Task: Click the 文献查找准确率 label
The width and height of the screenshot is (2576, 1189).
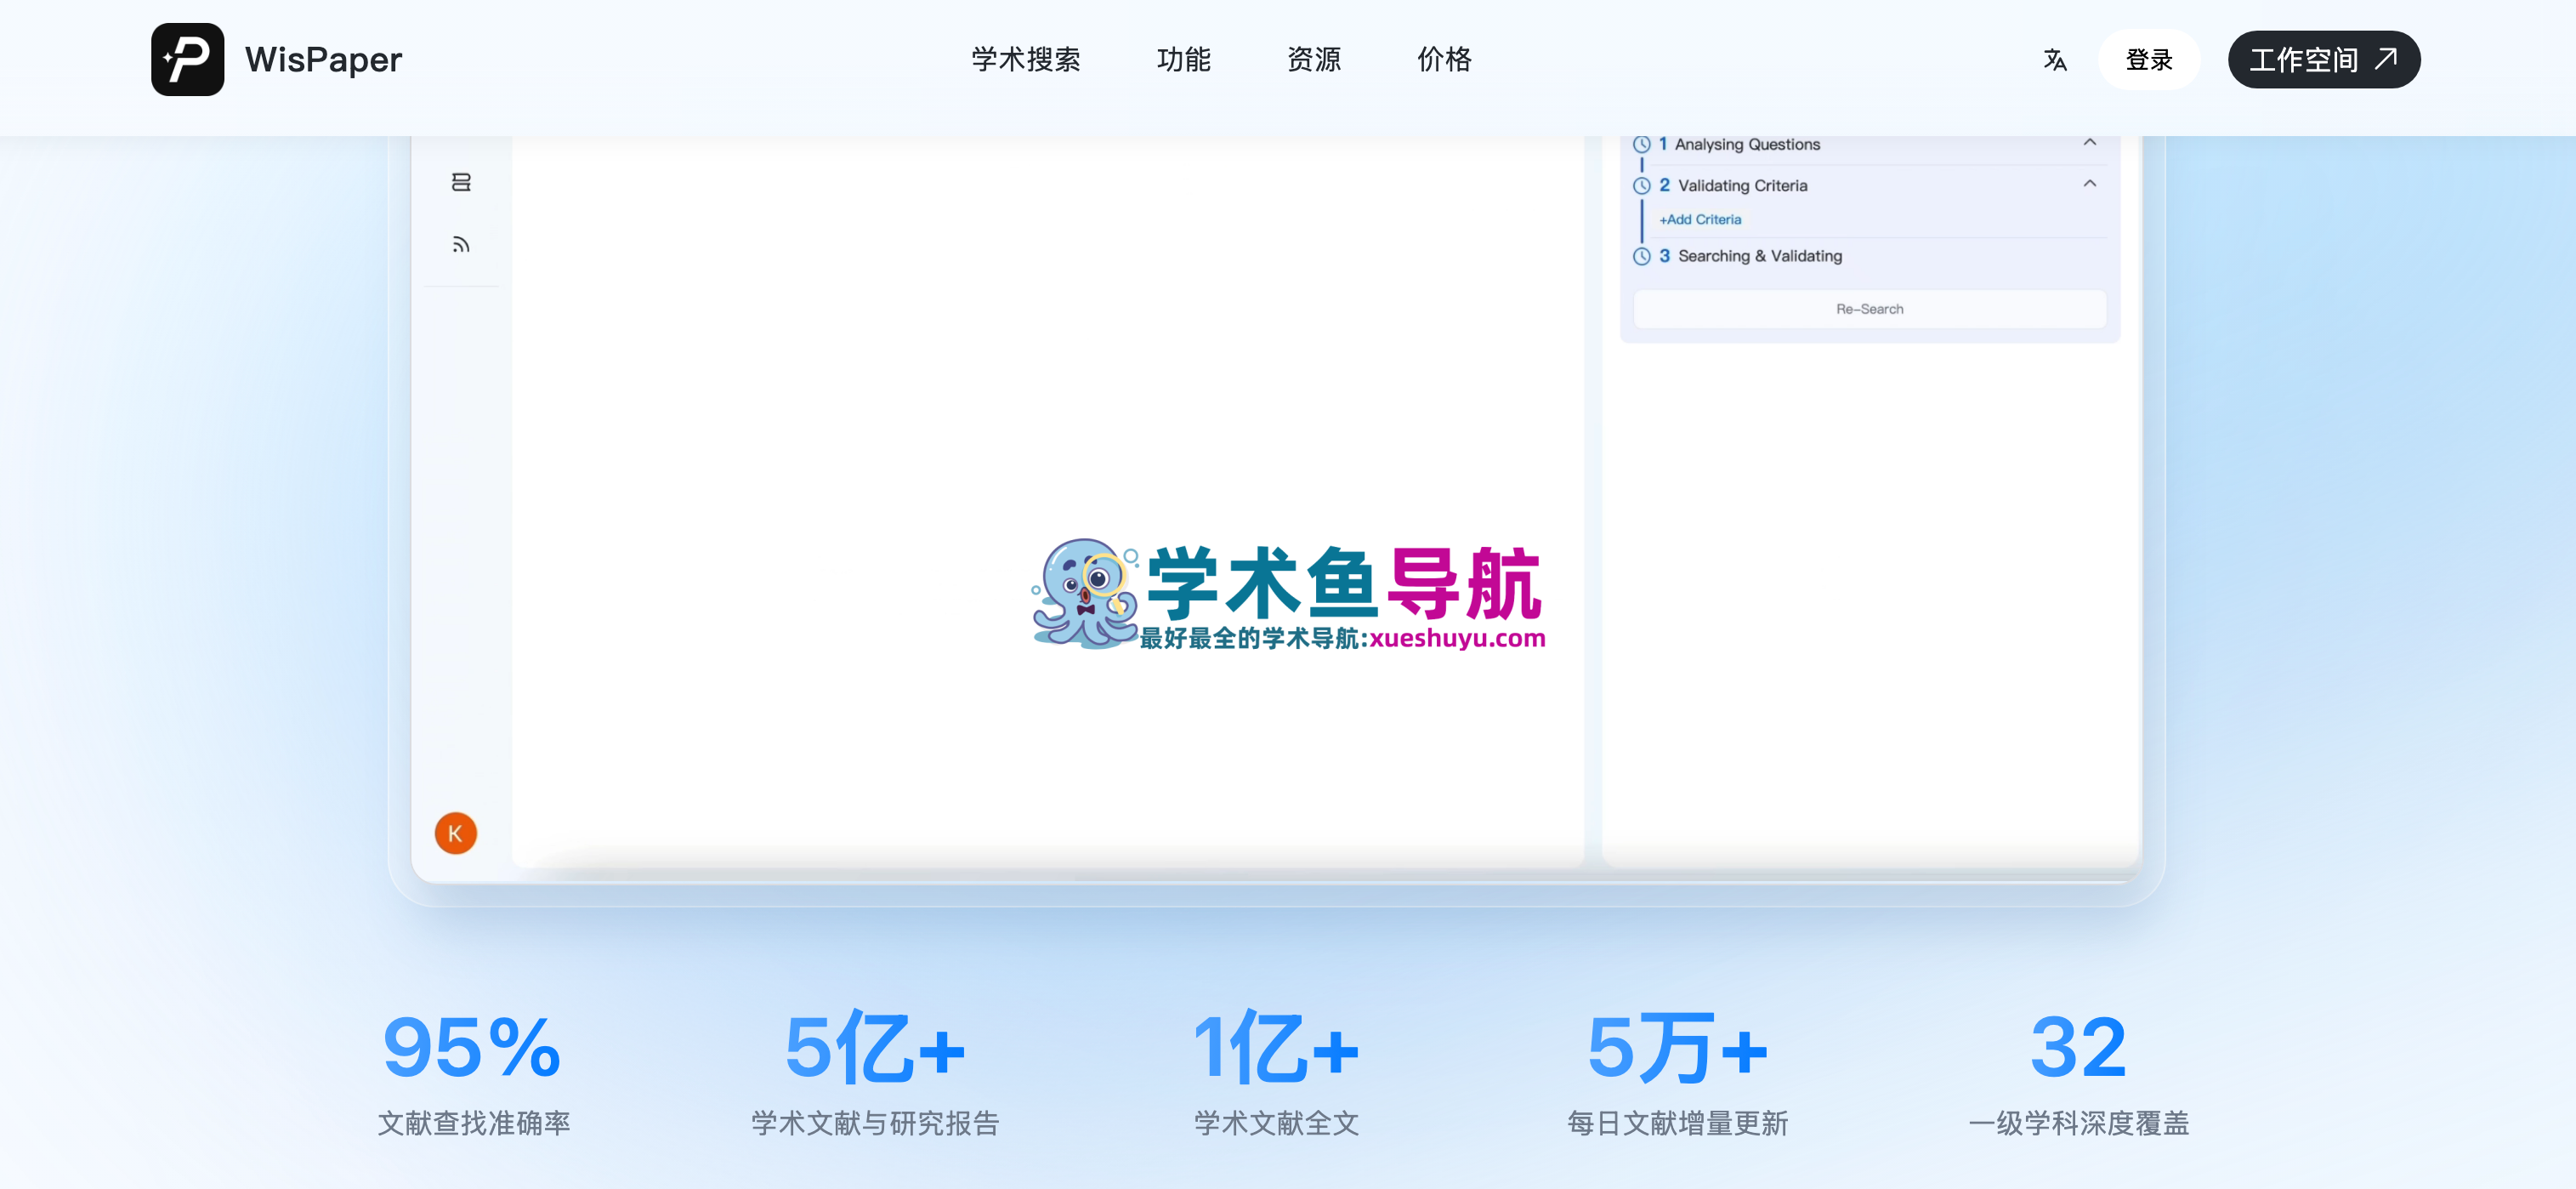Action: coord(473,1123)
